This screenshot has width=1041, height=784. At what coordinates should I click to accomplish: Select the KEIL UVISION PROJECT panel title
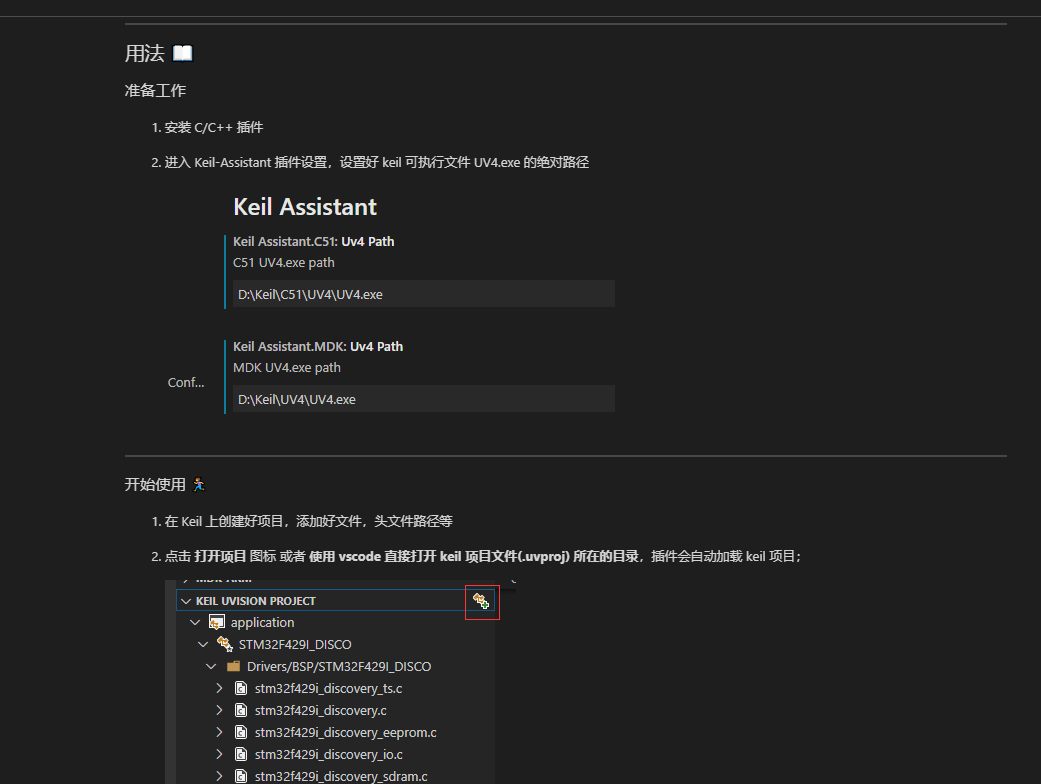(x=256, y=601)
